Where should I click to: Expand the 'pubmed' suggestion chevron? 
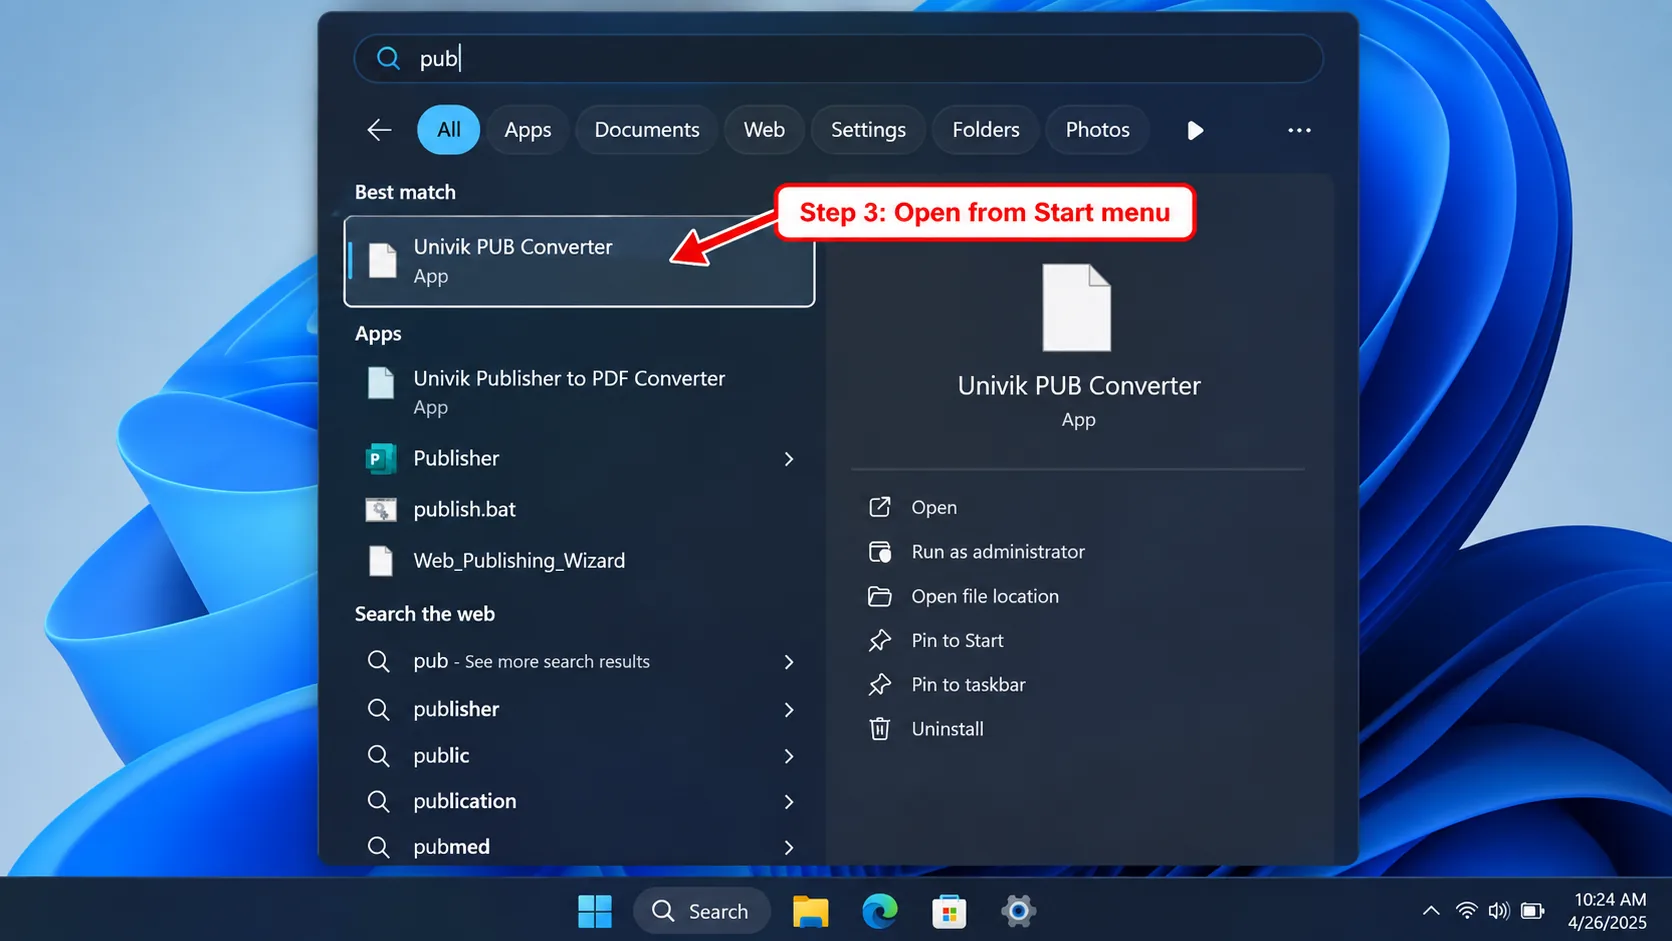[x=789, y=848]
